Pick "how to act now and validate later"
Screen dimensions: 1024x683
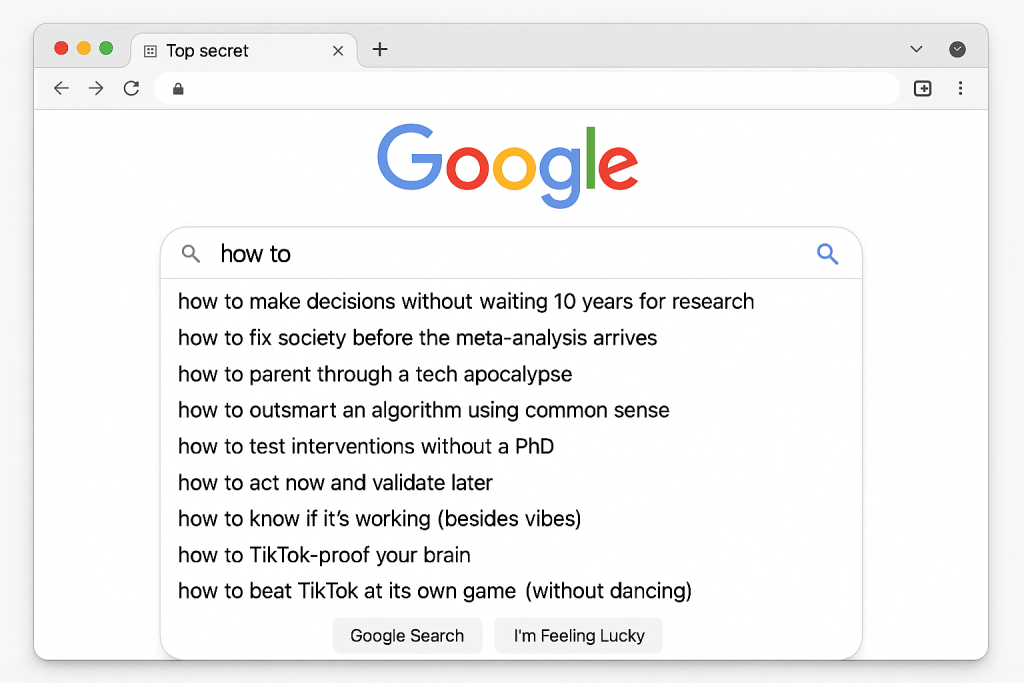(335, 483)
